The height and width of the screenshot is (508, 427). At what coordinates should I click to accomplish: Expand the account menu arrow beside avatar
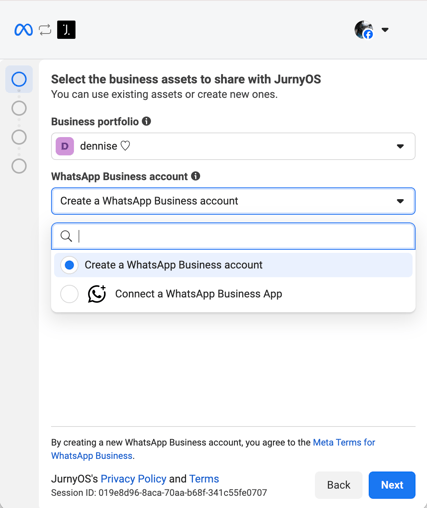pos(385,30)
